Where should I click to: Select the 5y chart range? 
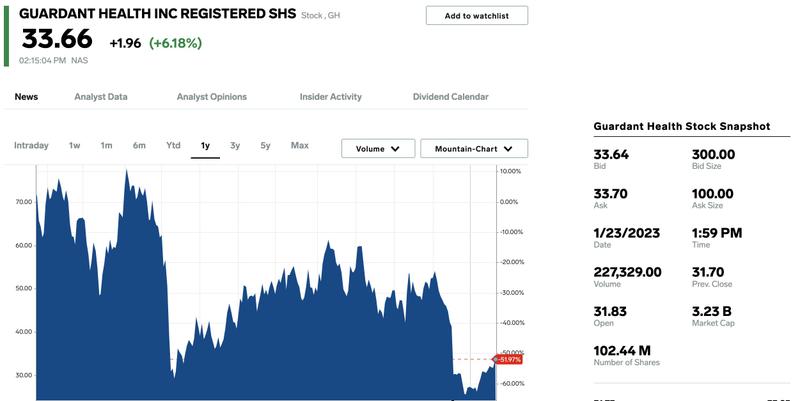(265, 145)
